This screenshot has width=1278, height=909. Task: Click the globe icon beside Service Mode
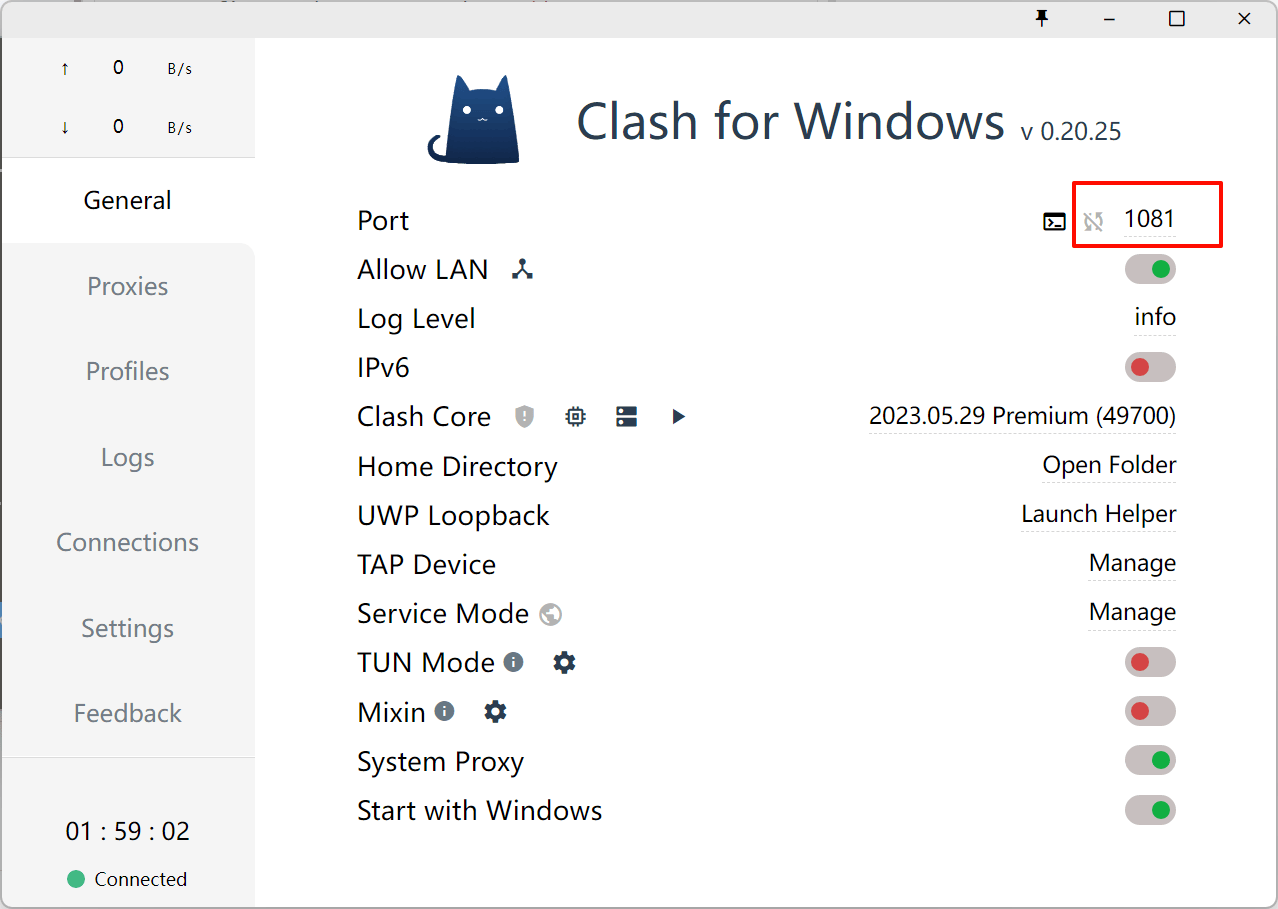[550, 614]
